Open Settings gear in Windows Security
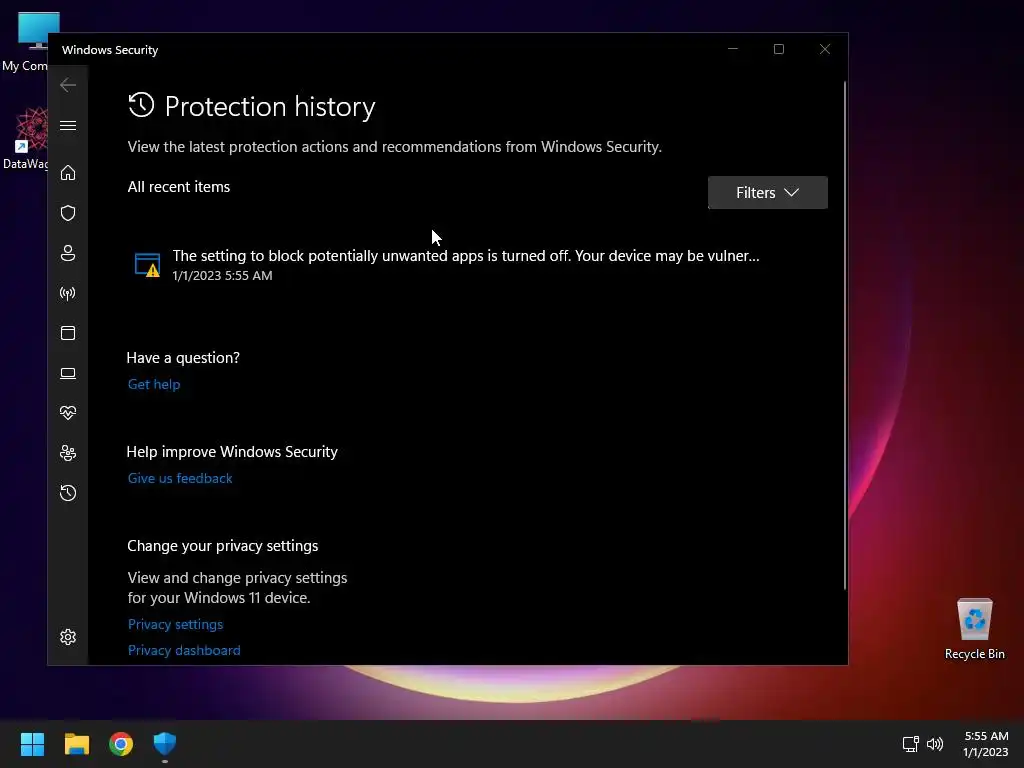Viewport: 1024px width, 768px height. tap(68, 637)
